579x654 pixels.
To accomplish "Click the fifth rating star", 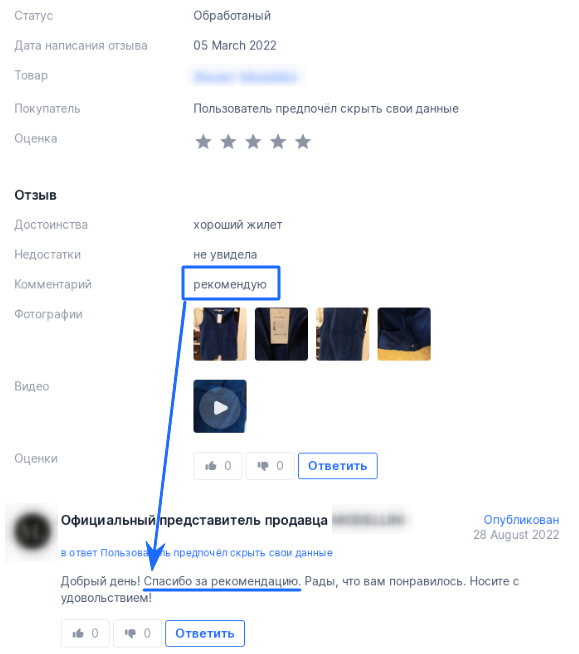I will pyautogui.click(x=303, y=142).
